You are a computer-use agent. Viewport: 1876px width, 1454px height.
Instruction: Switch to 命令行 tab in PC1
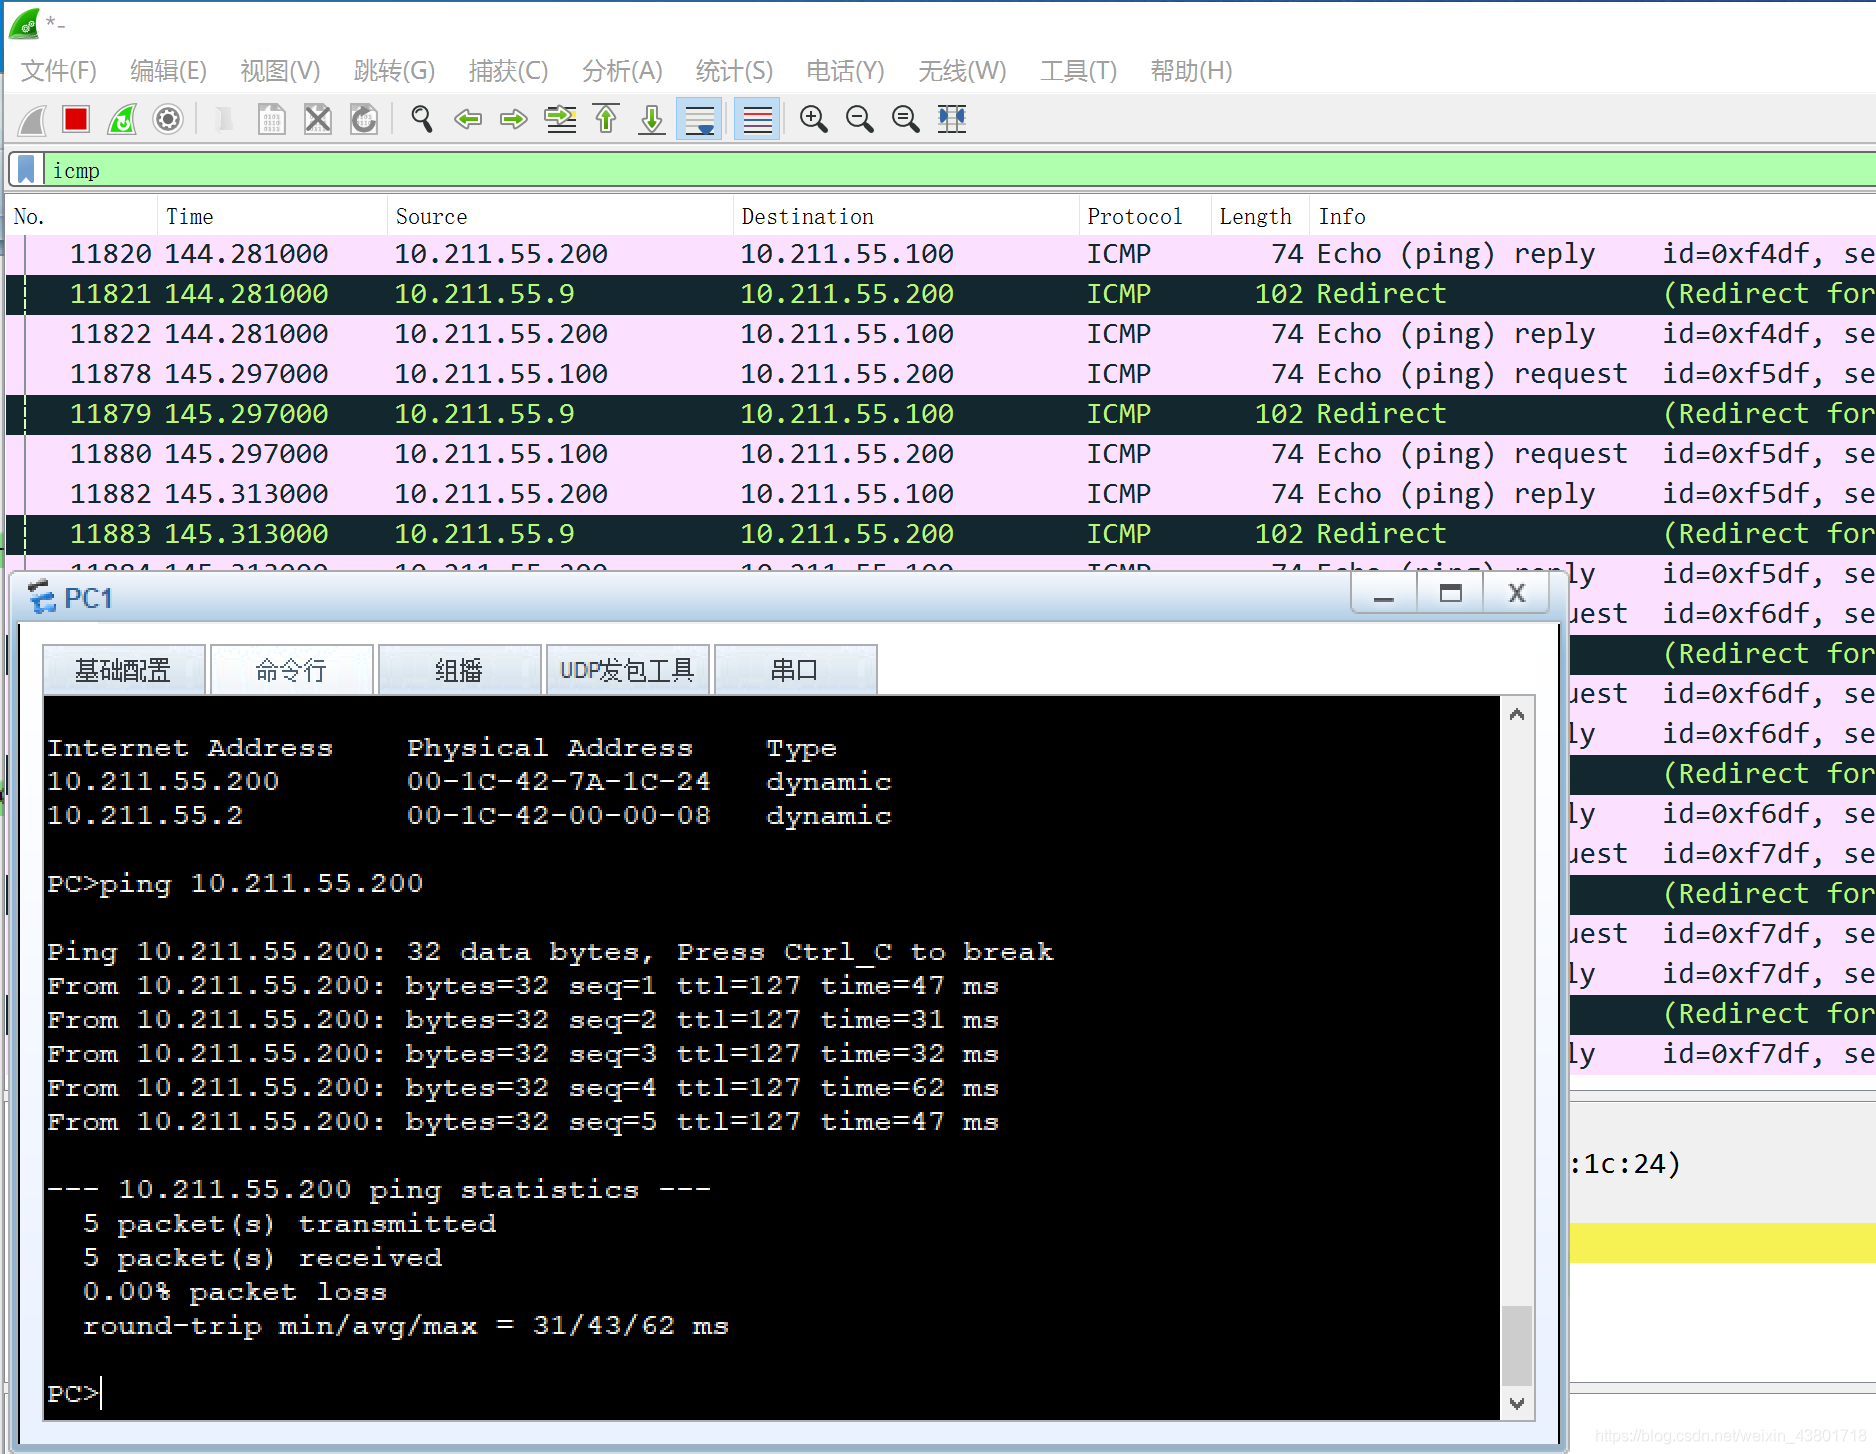pos(291,670)
